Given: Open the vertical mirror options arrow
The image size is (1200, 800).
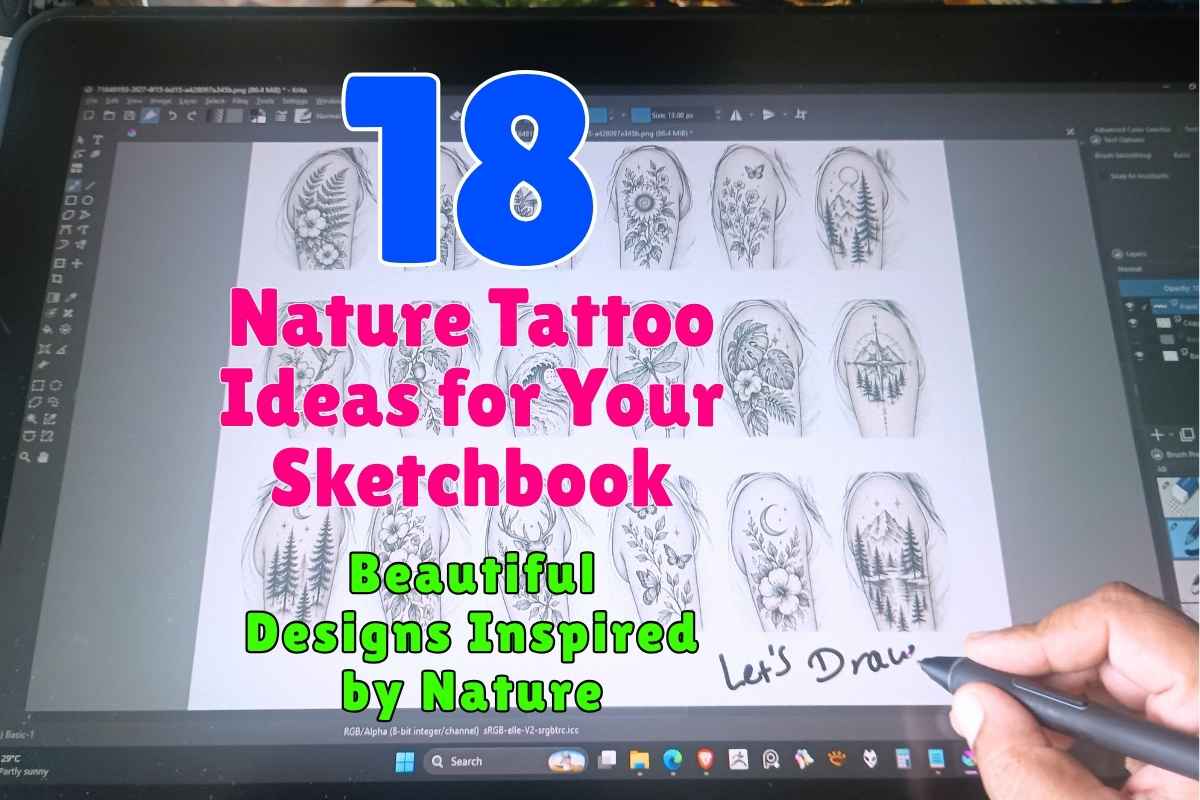Looking at the screenshot, I should coord(785,114).
